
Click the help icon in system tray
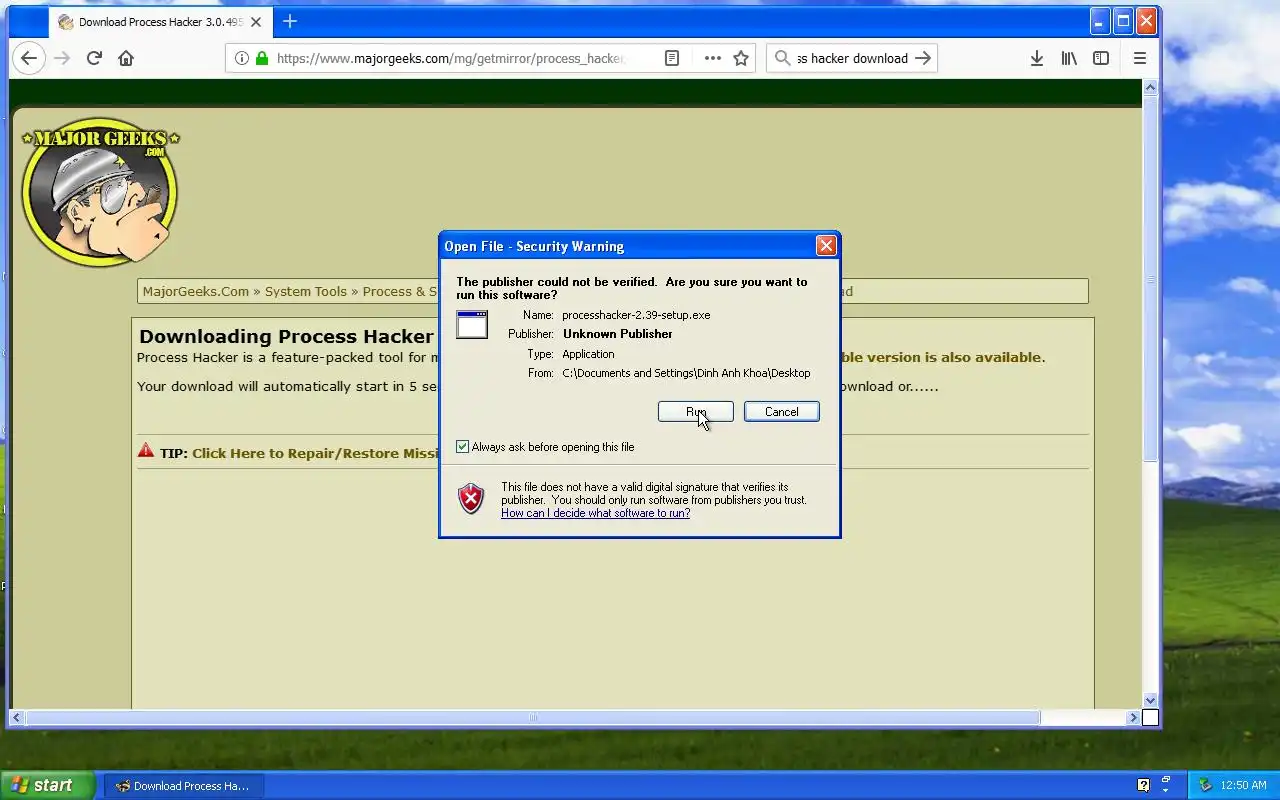[x=1144, y=785]
